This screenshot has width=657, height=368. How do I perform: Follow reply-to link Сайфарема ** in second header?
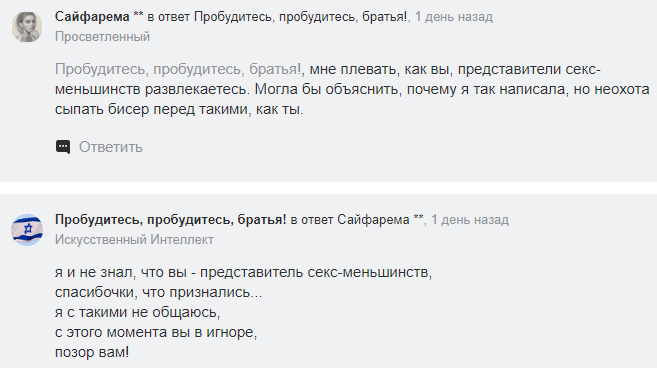[380, 220]
